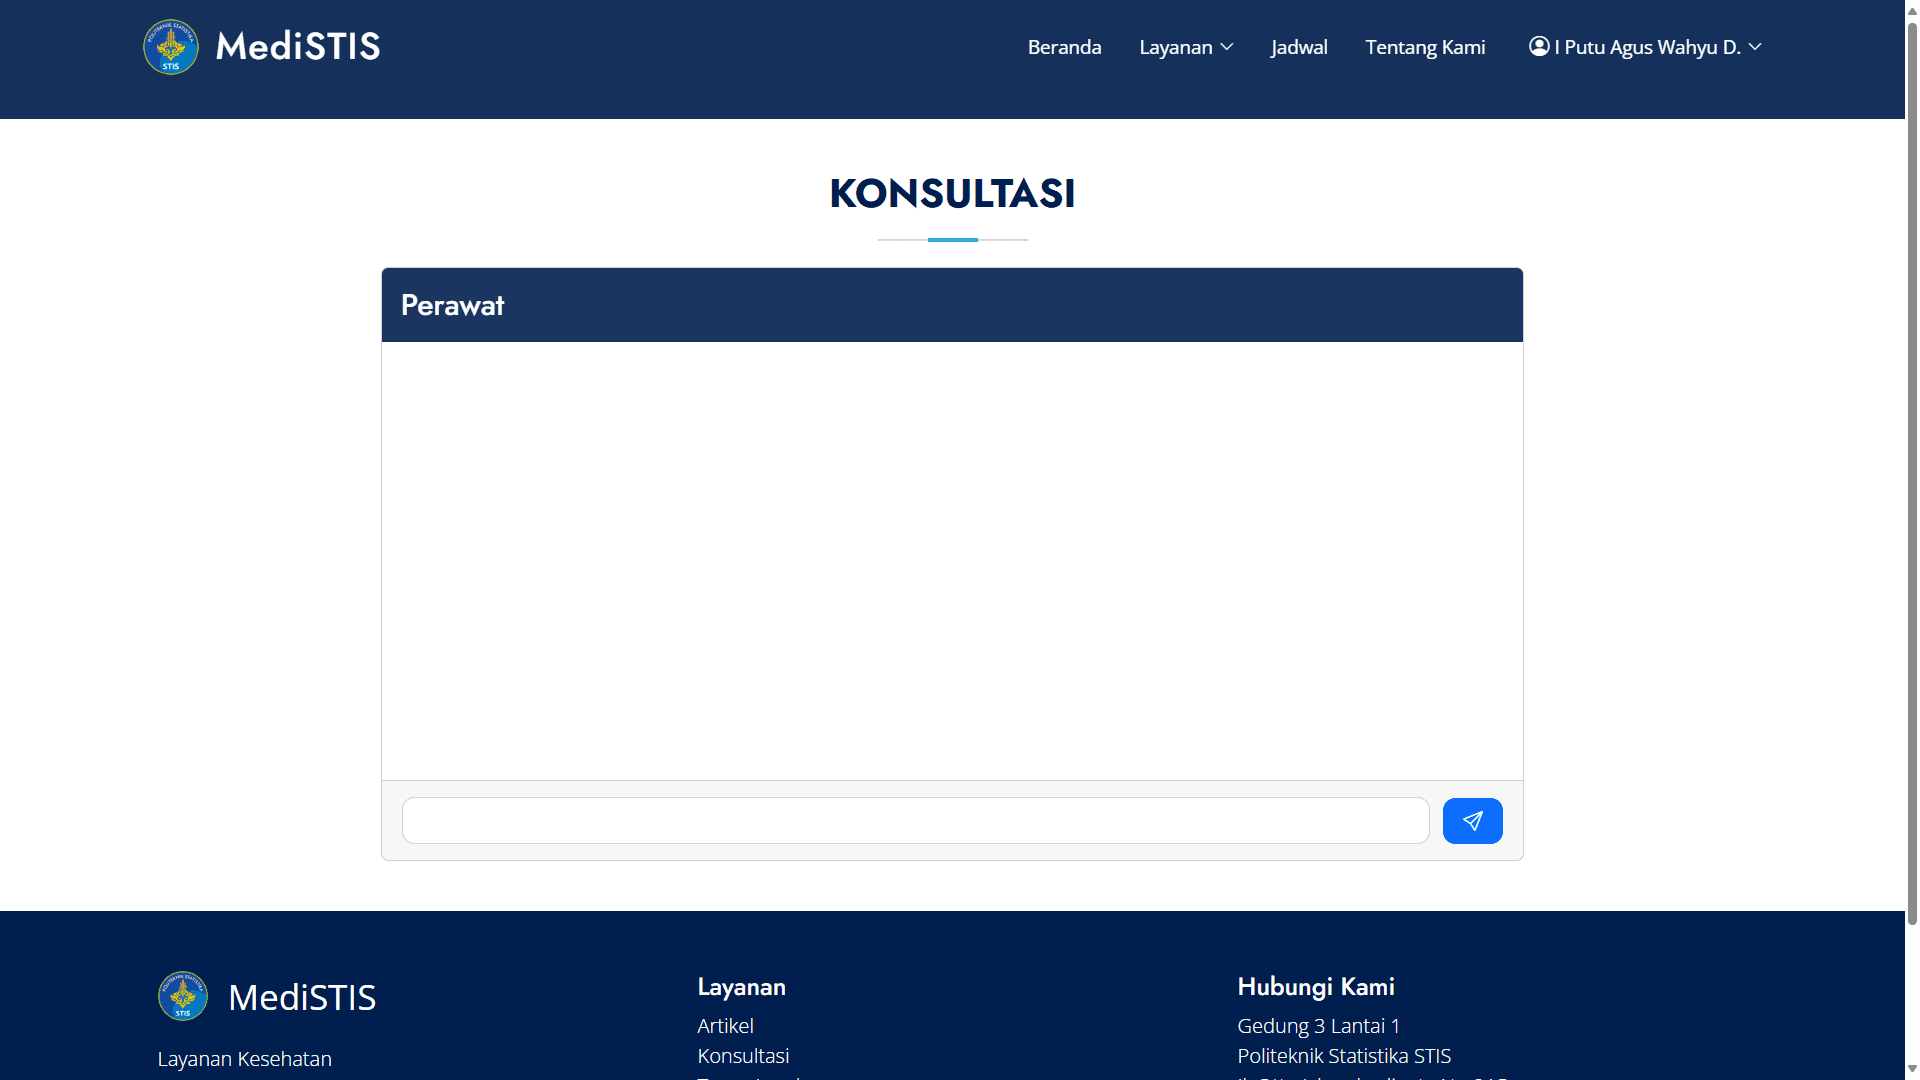The height and width of the screenshot is (1080, 1920).
Task: Expand the chevron next to the user name
Action: pos(1755,47)
